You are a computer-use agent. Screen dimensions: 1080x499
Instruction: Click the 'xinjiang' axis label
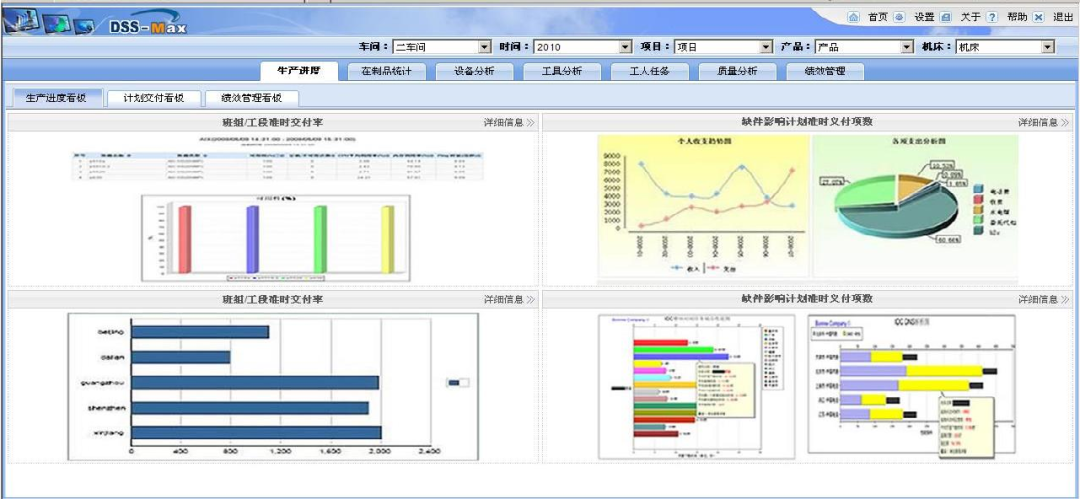point(110,433)
